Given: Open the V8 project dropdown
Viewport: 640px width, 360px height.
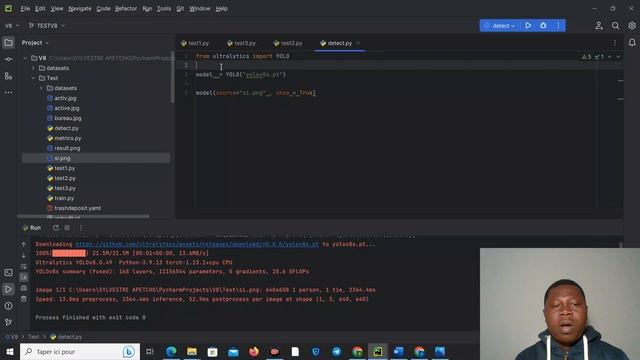Looking at the screenshot, I should point(12,26).
